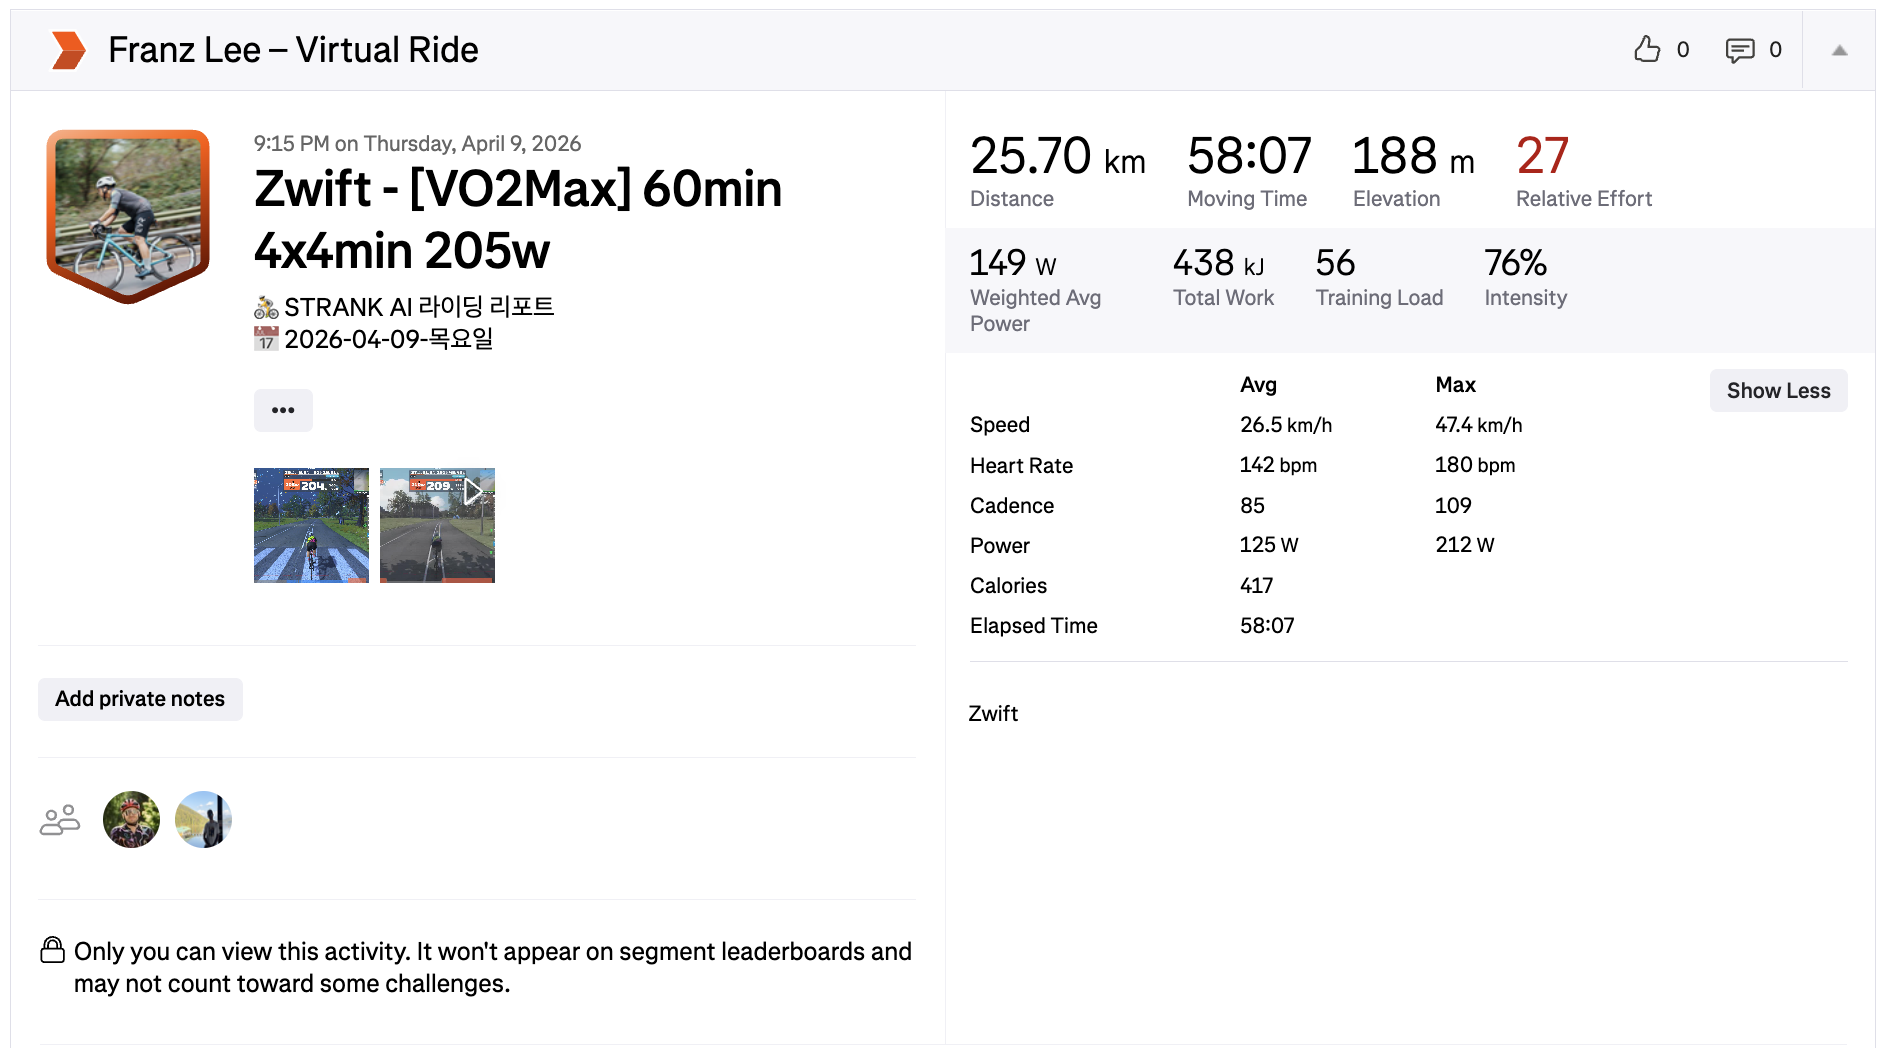View the first rider avatar with helmet
The height and width of the screenshot is (1048, 1880).
[131, 820]
